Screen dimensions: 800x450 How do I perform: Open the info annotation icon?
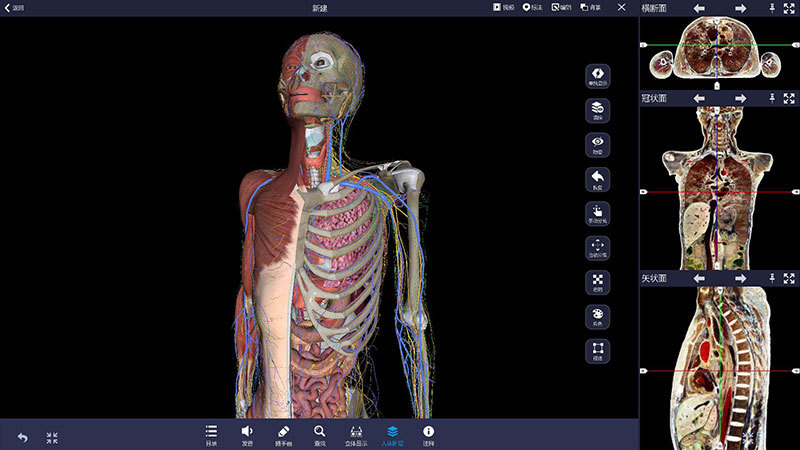[428, 436]
